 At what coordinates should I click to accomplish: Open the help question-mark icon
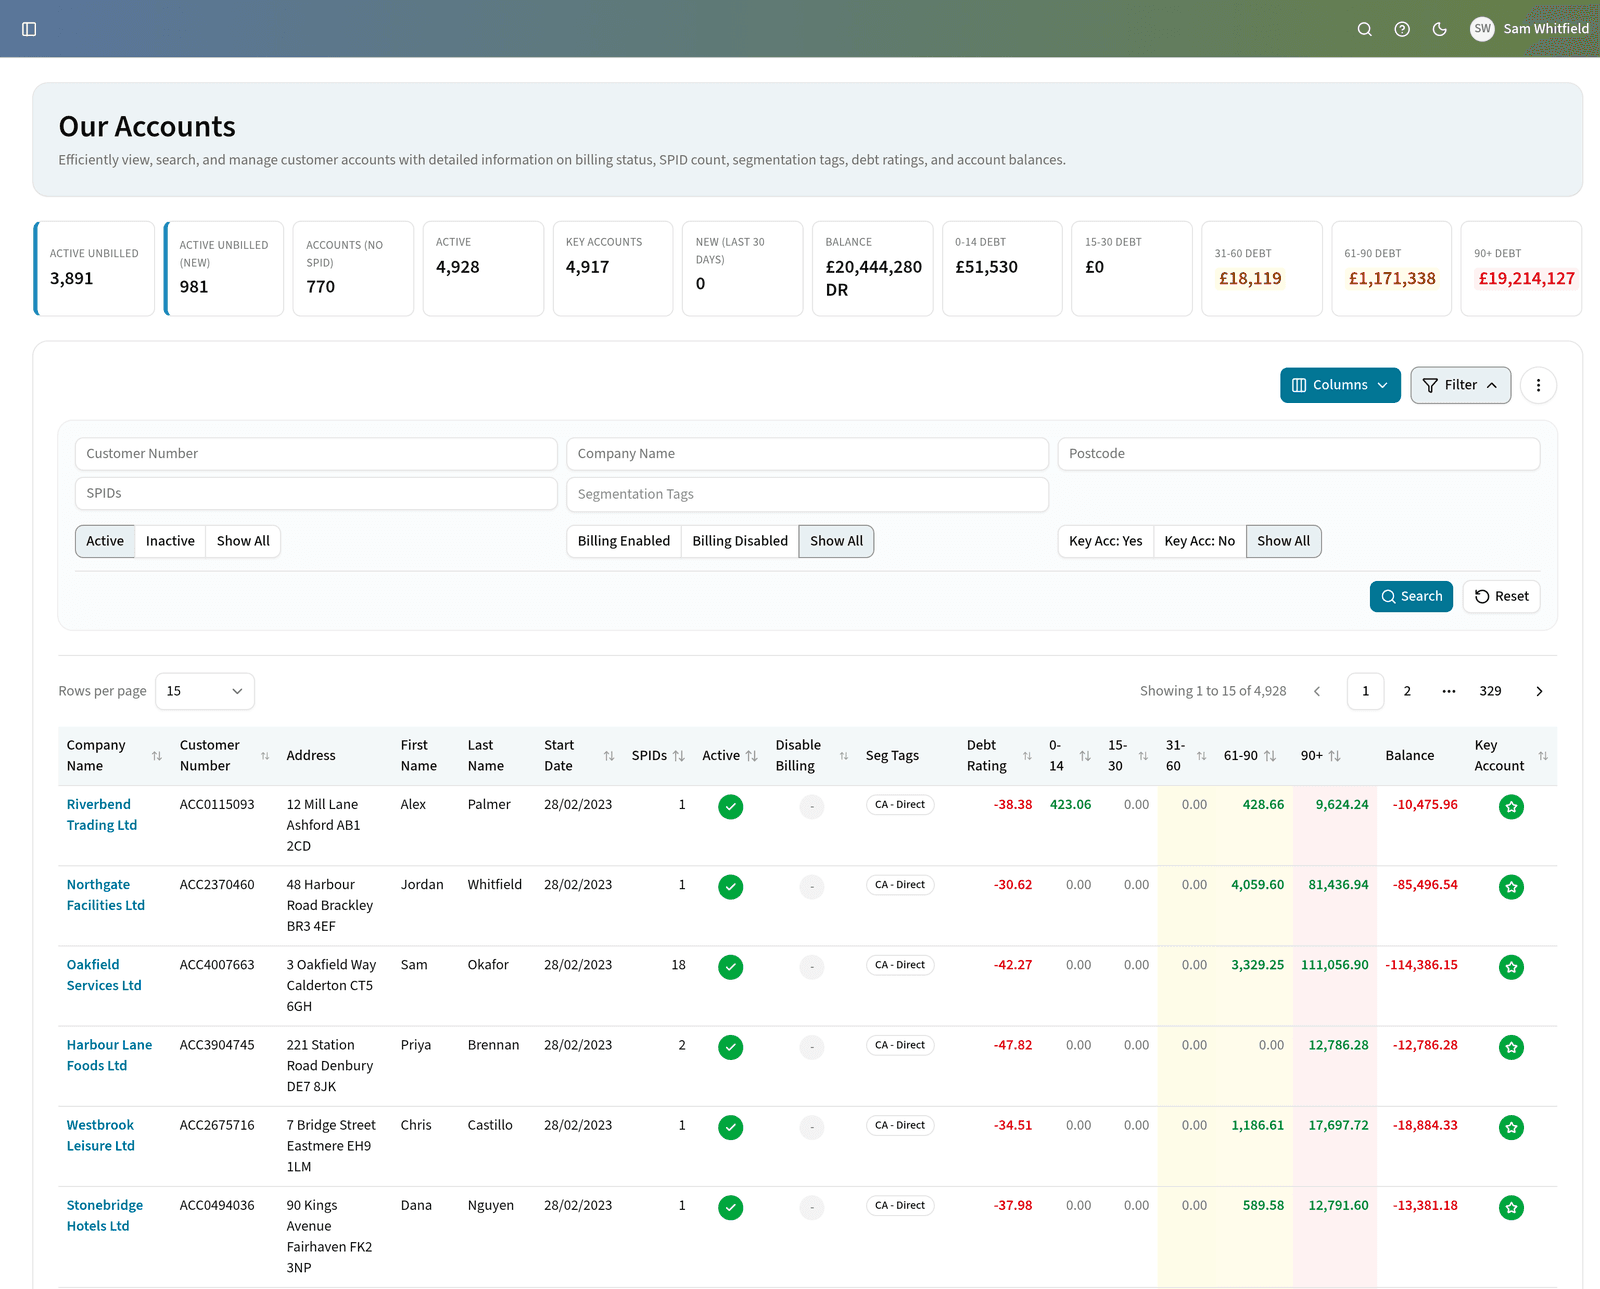pyautogui.click(x=1402, y=29)
